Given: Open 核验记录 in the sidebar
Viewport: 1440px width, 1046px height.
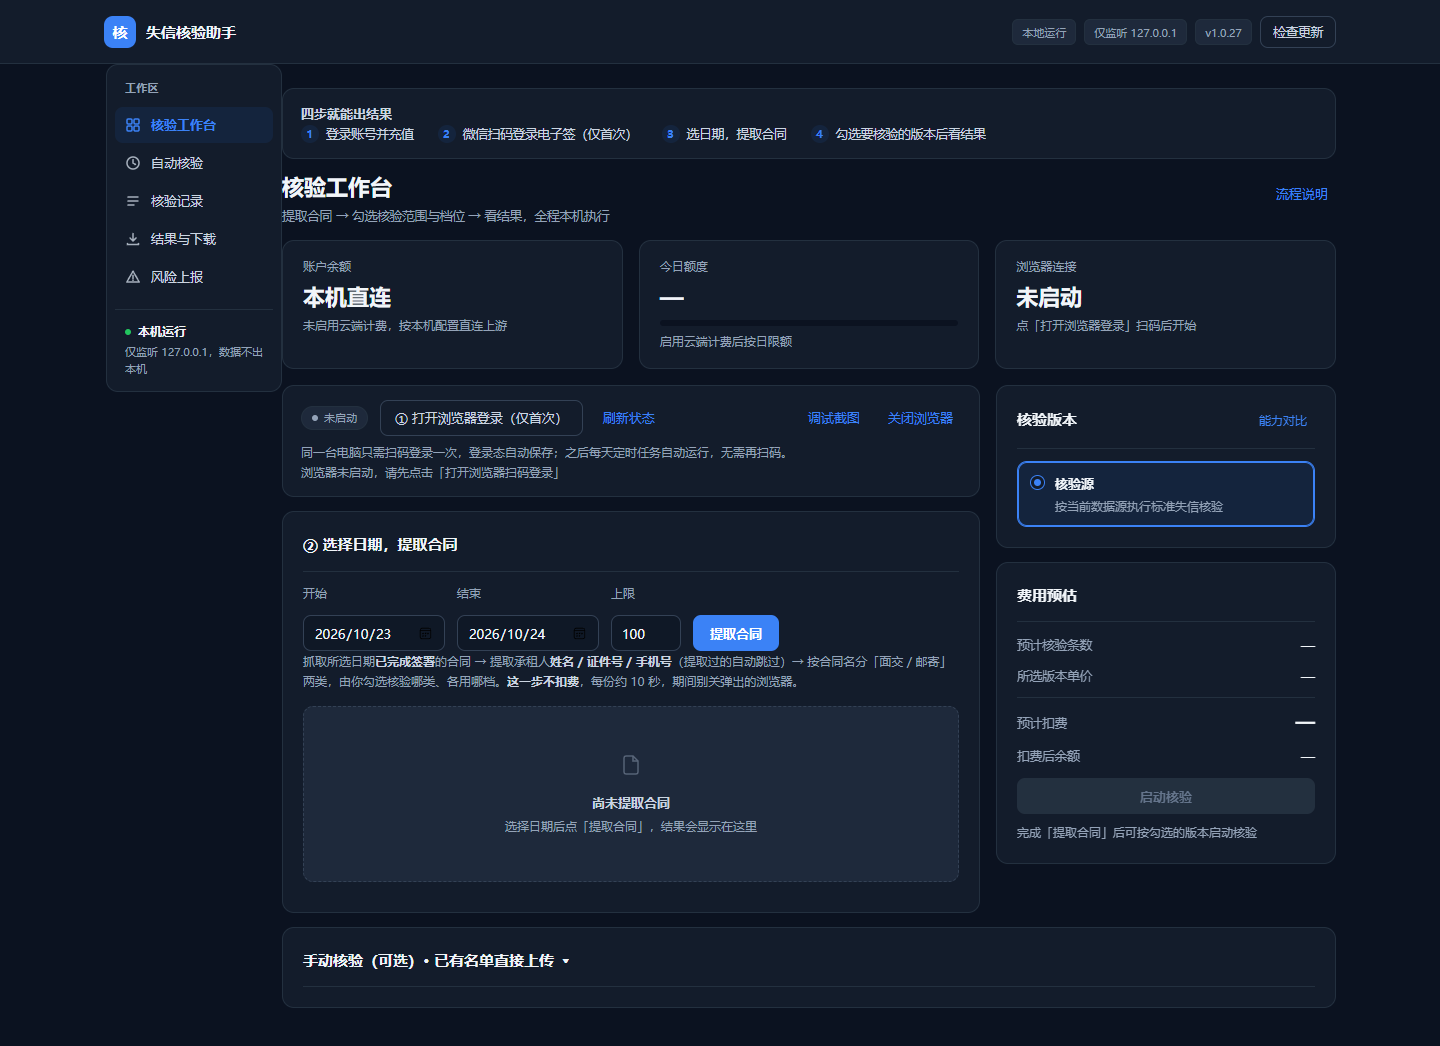Looking at the screenshot, I should pos(194,201).
